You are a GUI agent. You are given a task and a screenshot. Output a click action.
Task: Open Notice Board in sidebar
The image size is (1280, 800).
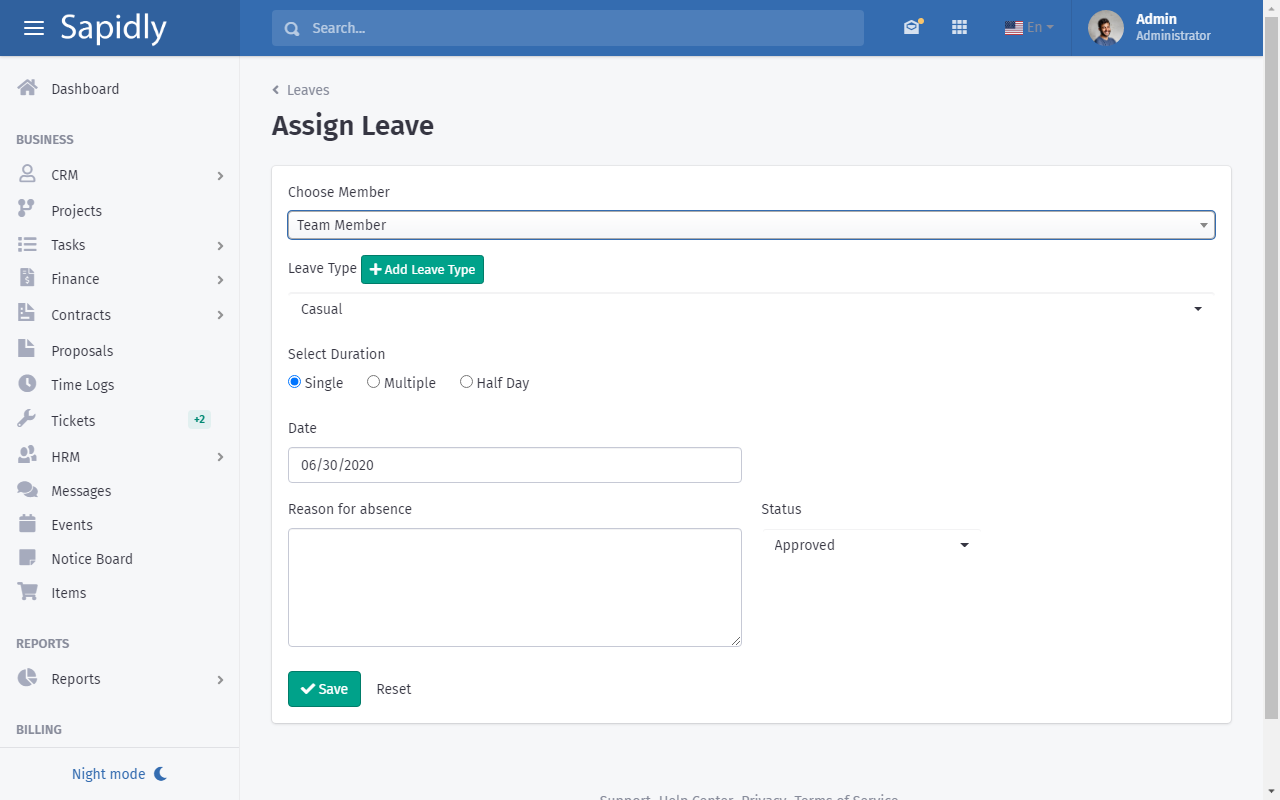pyautogui.click(x=92, y=559)
